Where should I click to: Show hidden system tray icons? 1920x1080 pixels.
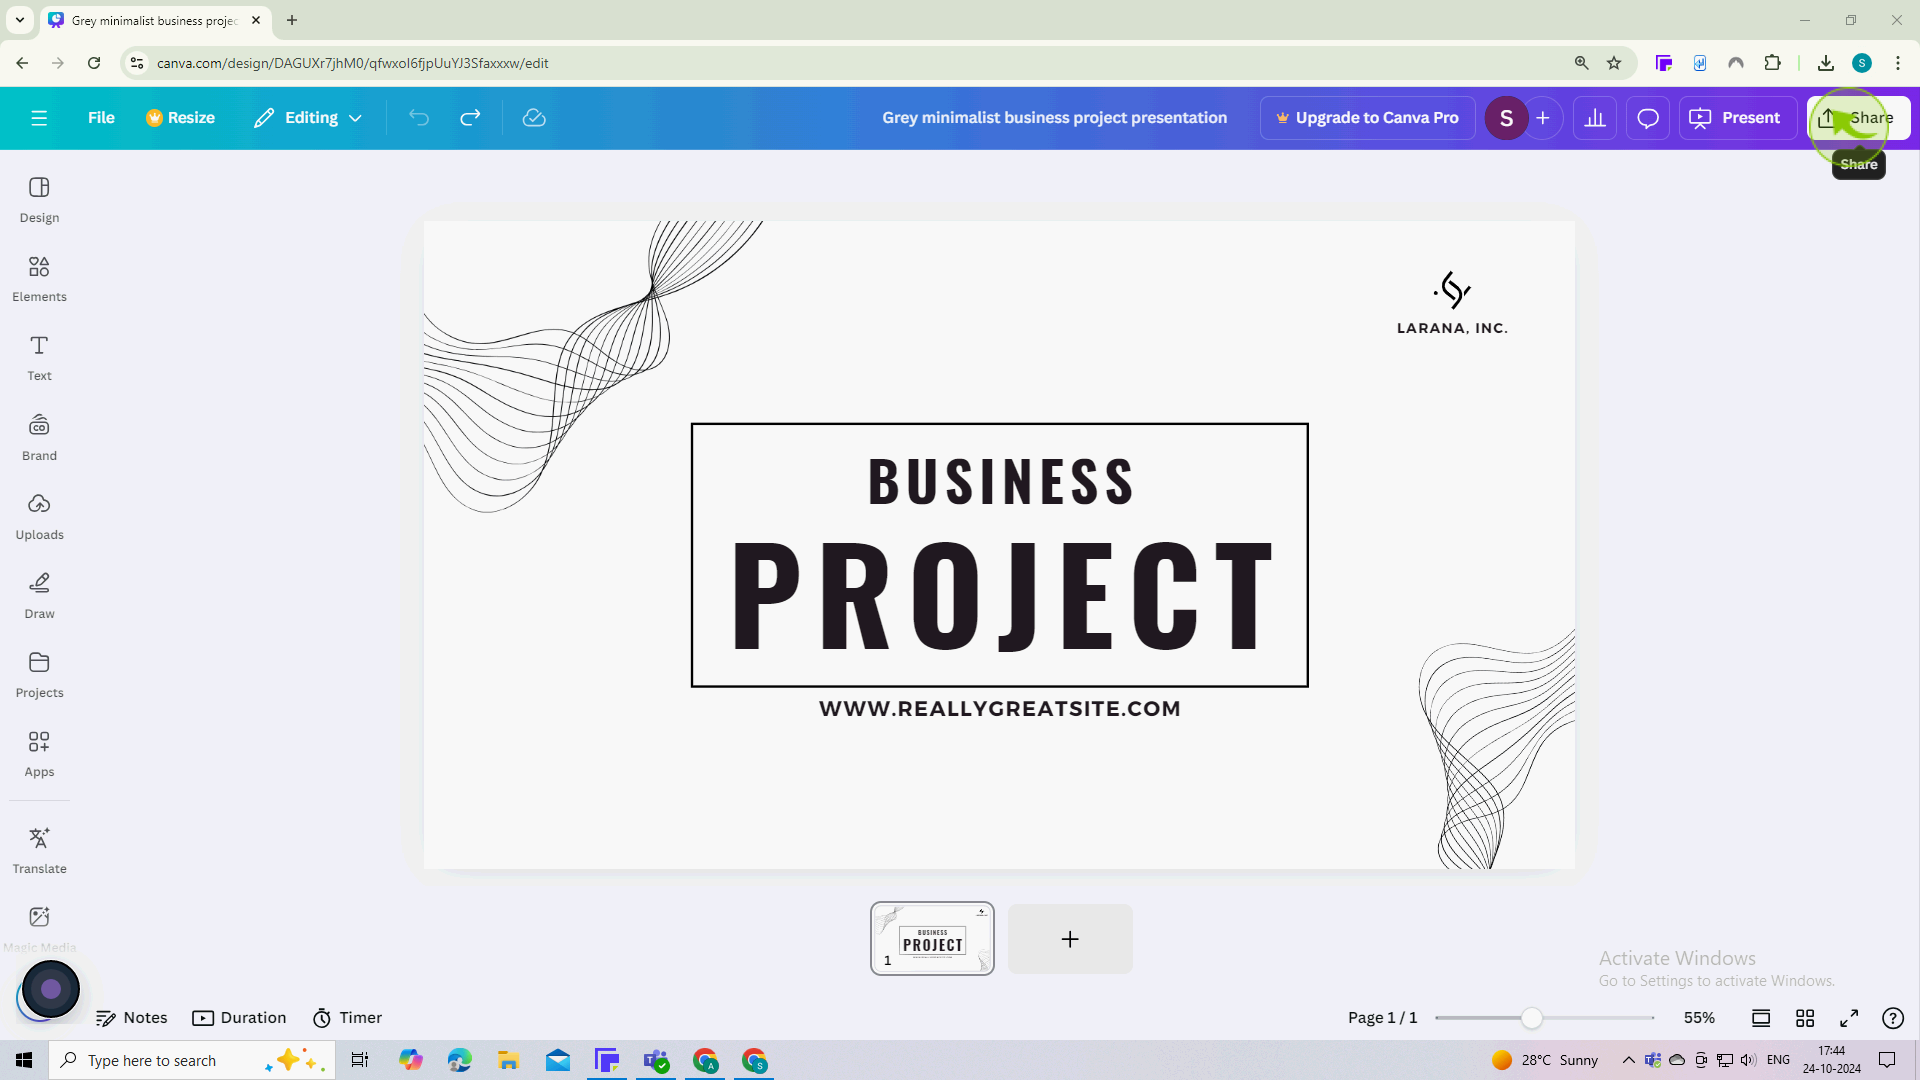point(1628,1060)
